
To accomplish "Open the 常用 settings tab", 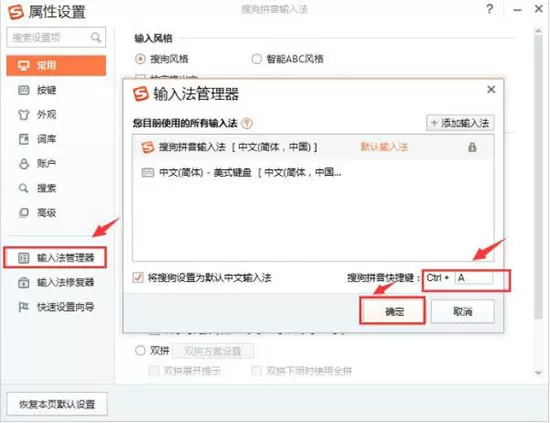I will 56,65.
